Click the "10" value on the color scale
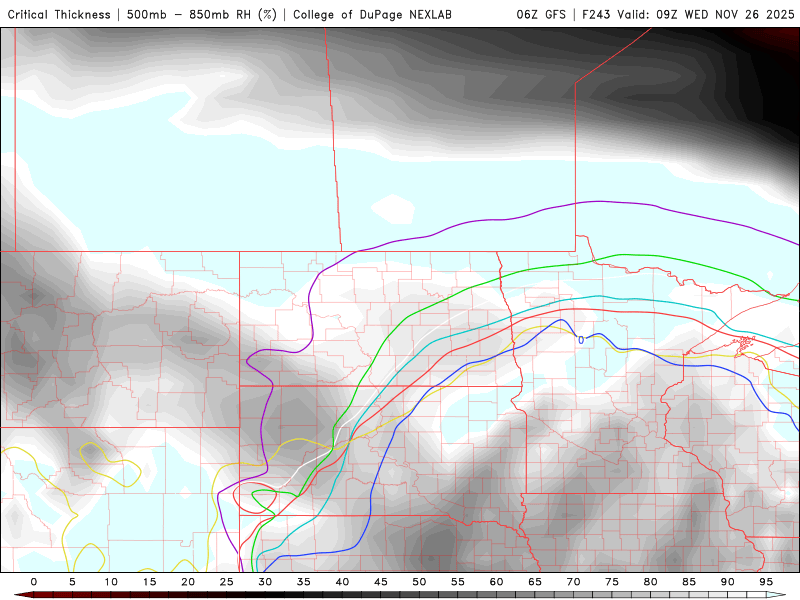Image resolution: width=800 pixels, height=600 pixels. click(111, 582)
